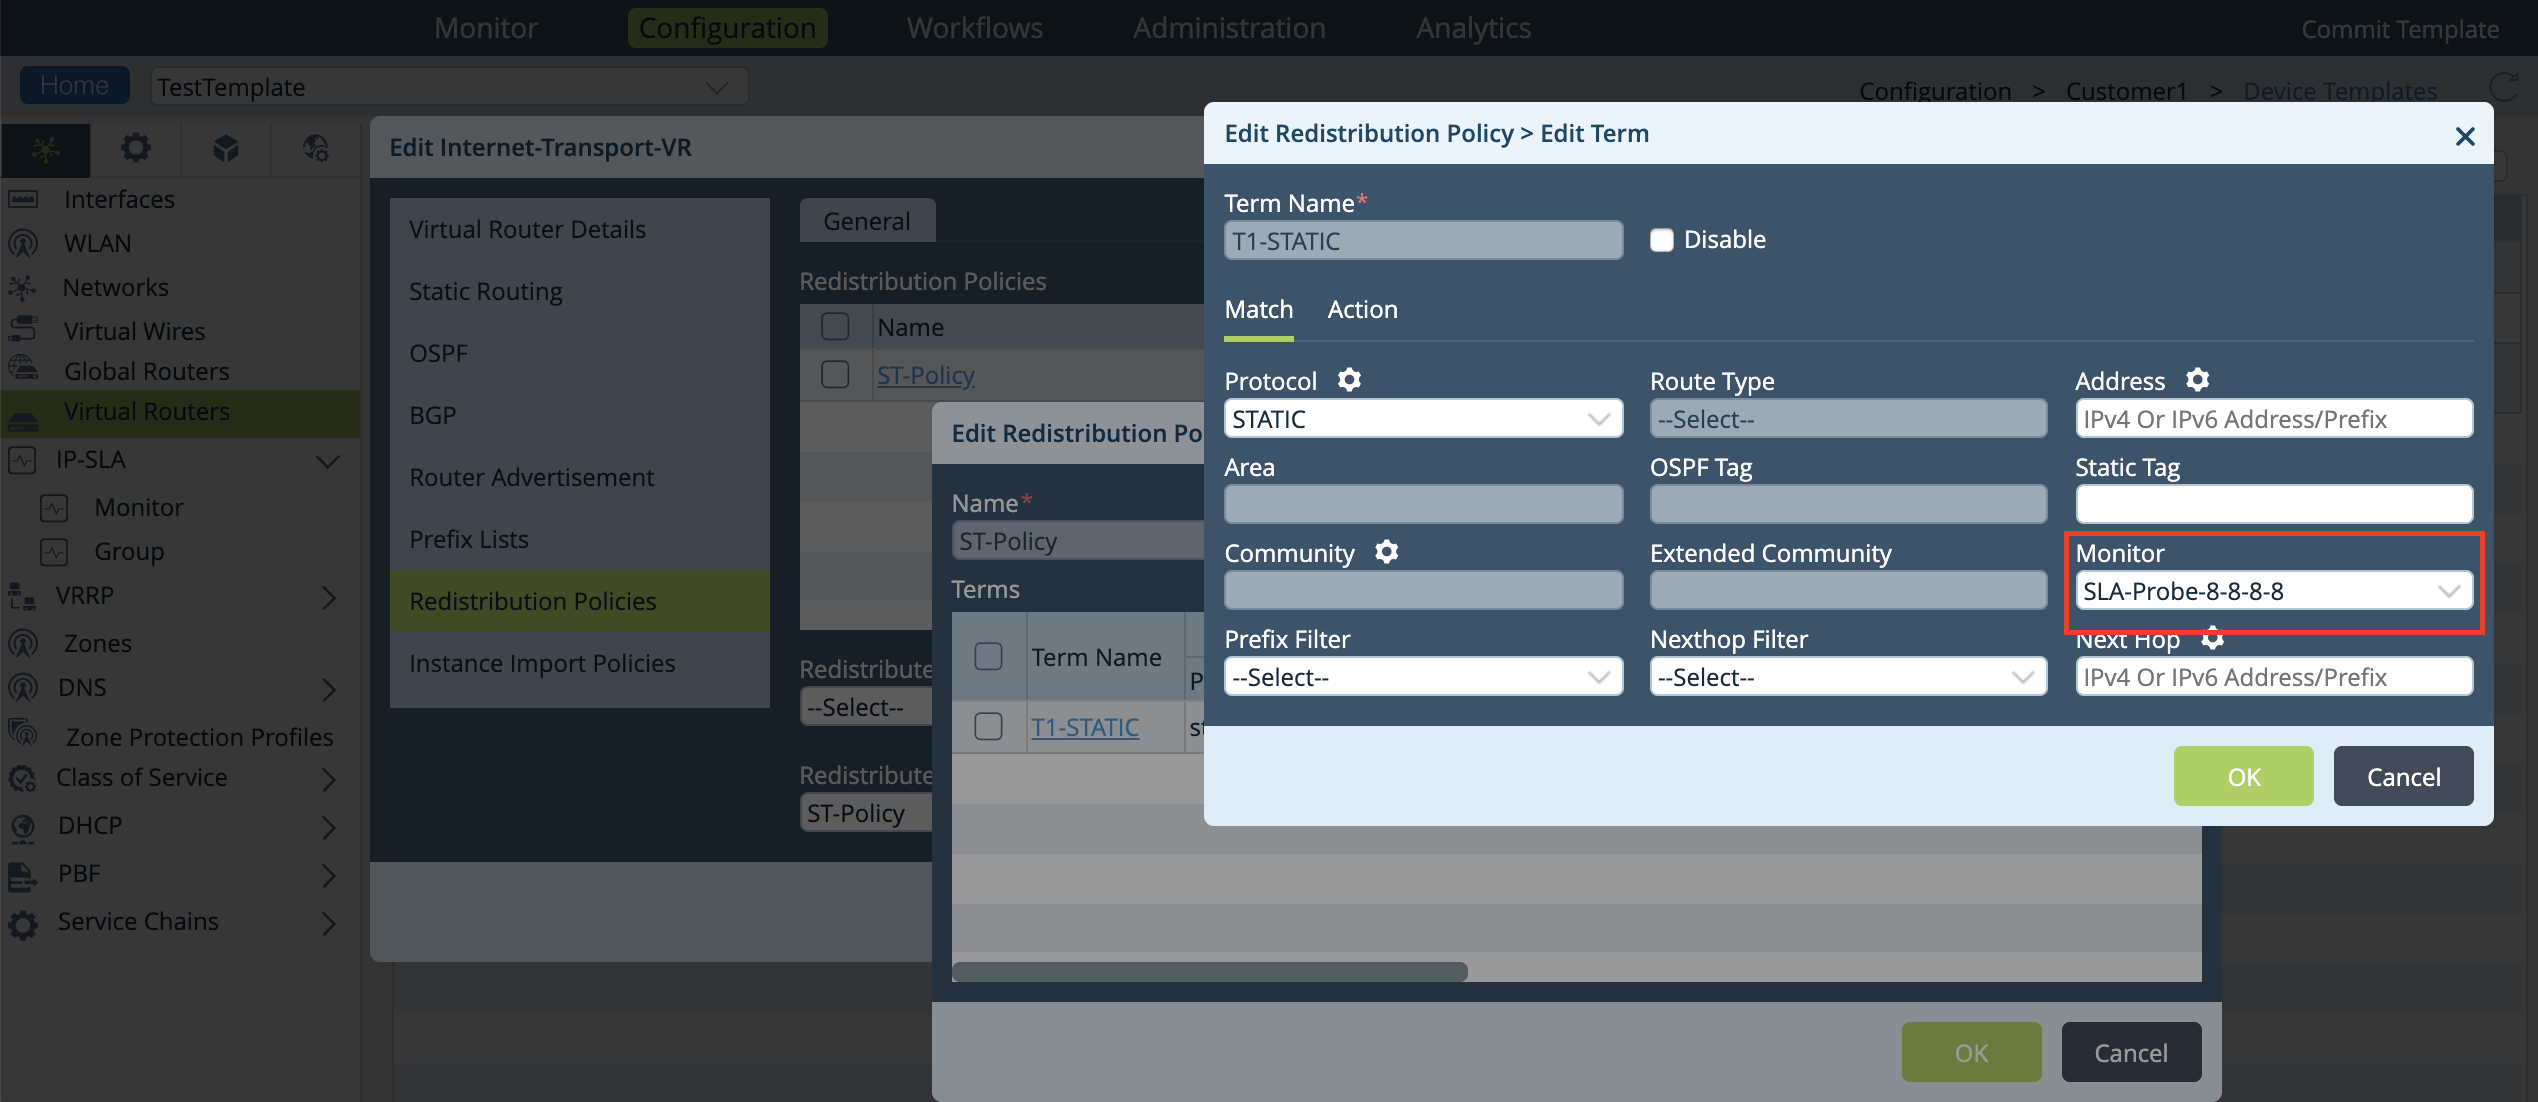The width and height of the screenshot is (2538, 1102).
Task: Click the Static Tag input field
Action: click(2272, 504)
